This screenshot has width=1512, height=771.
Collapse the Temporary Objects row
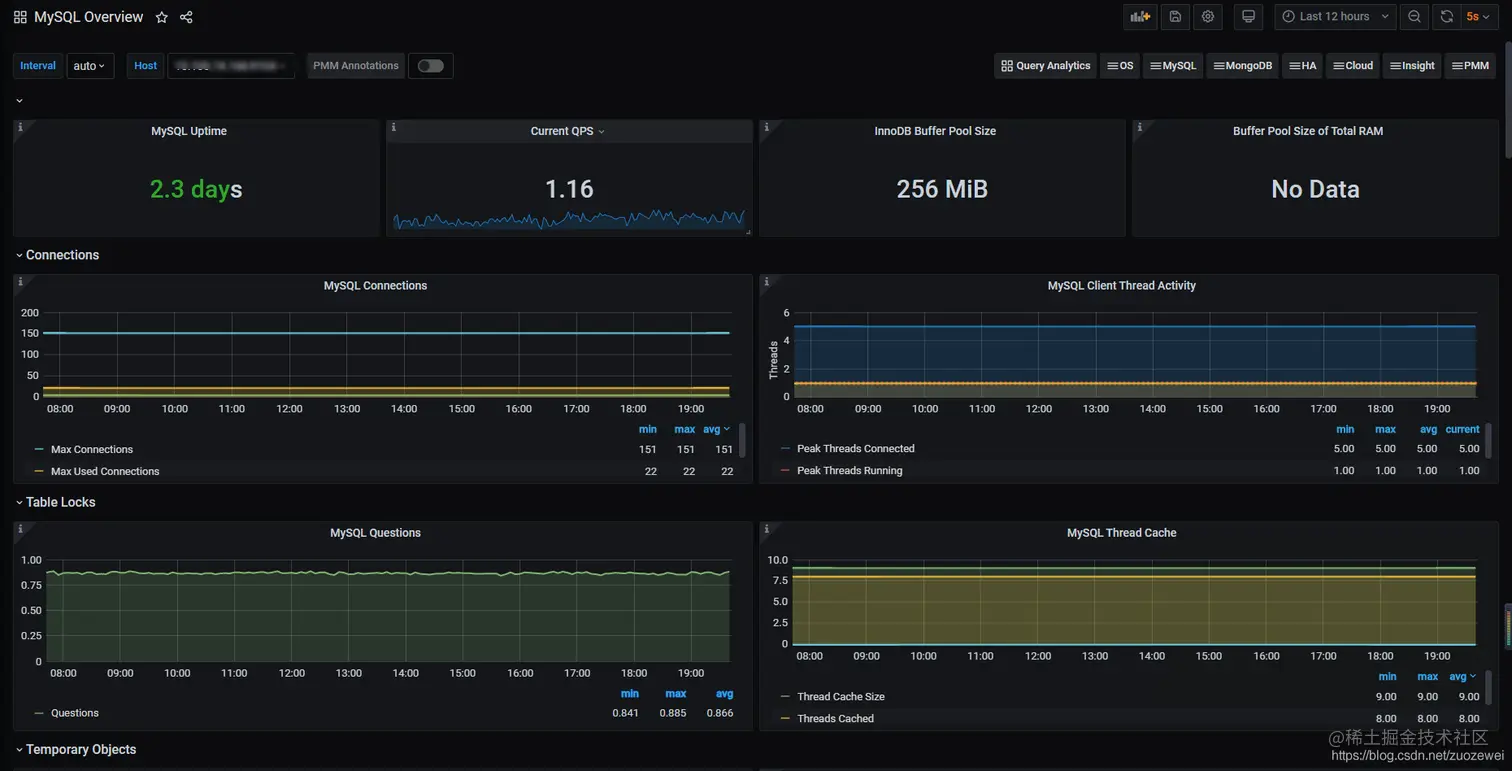point(76,749)
